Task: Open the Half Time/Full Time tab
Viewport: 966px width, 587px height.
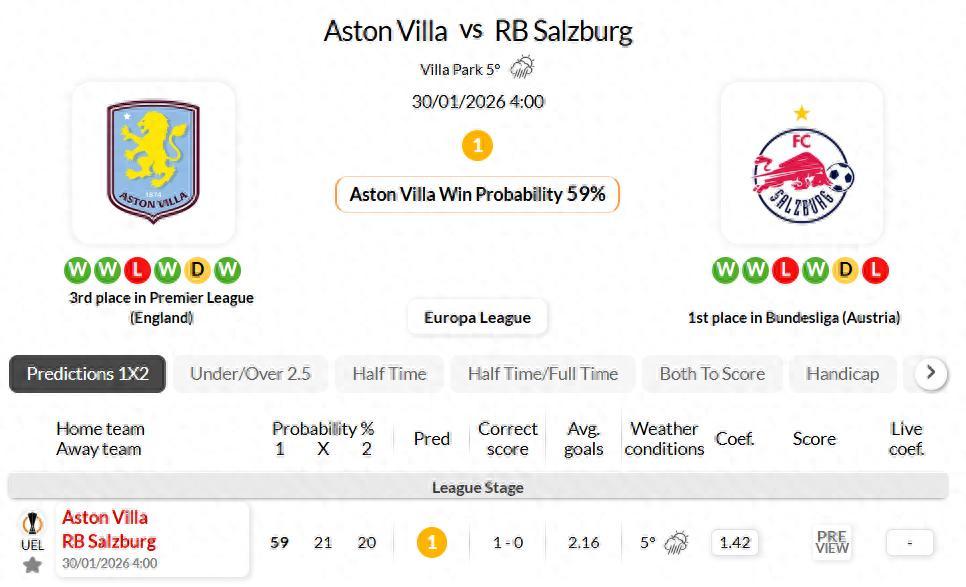Action: point(543,374)
